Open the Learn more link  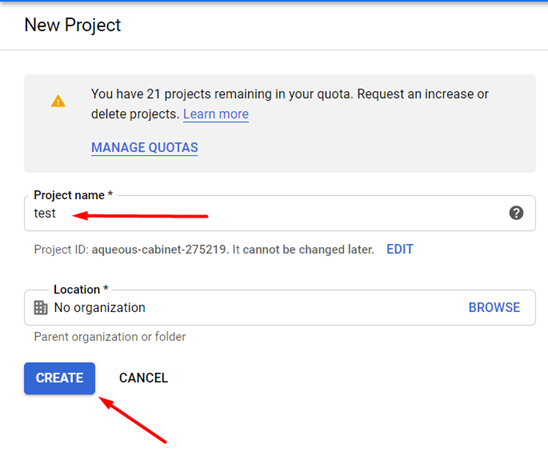click(x=216, y=114)
